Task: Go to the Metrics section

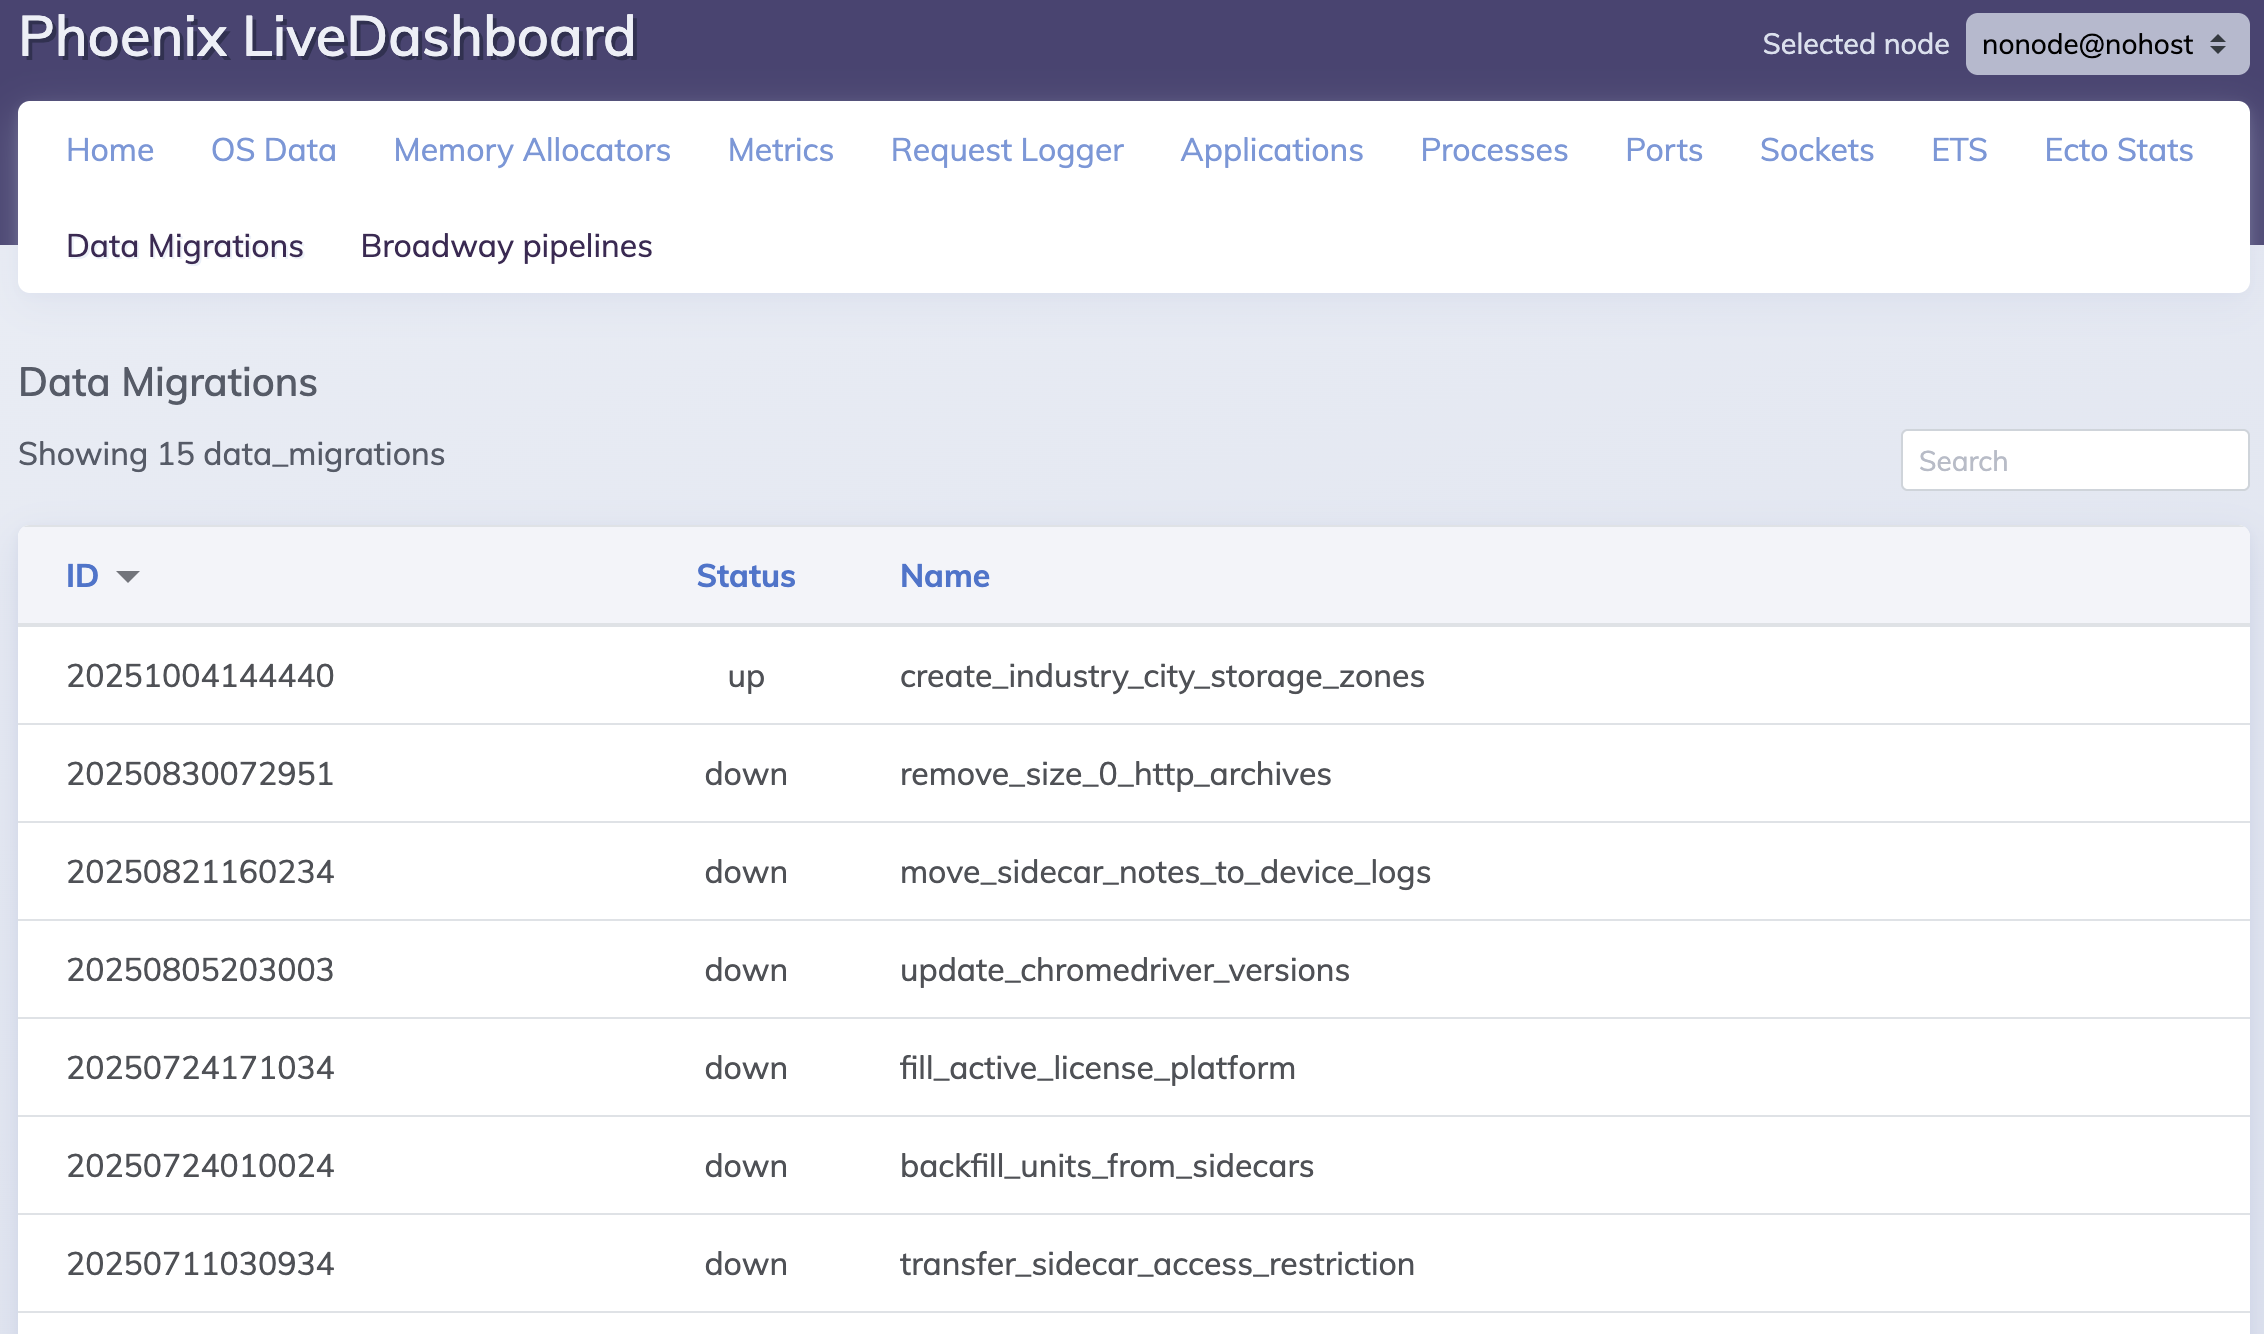Action: tap(781, 150)
